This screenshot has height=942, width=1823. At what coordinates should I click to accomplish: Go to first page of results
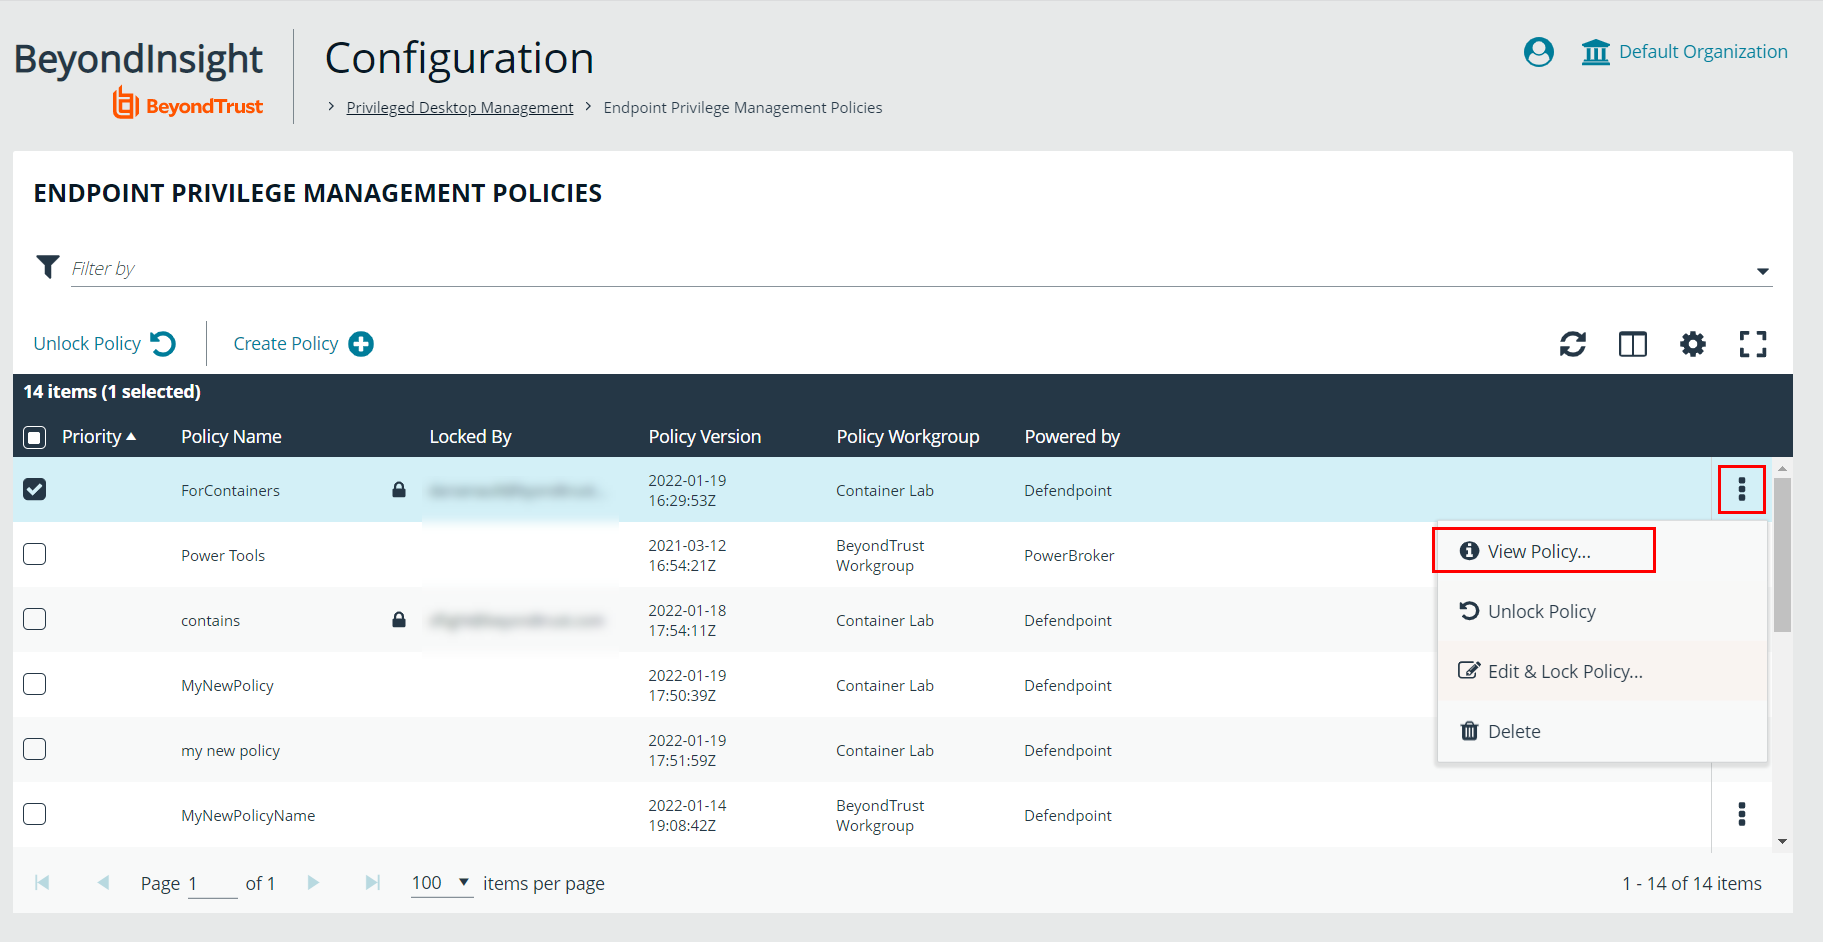(42, 882)
